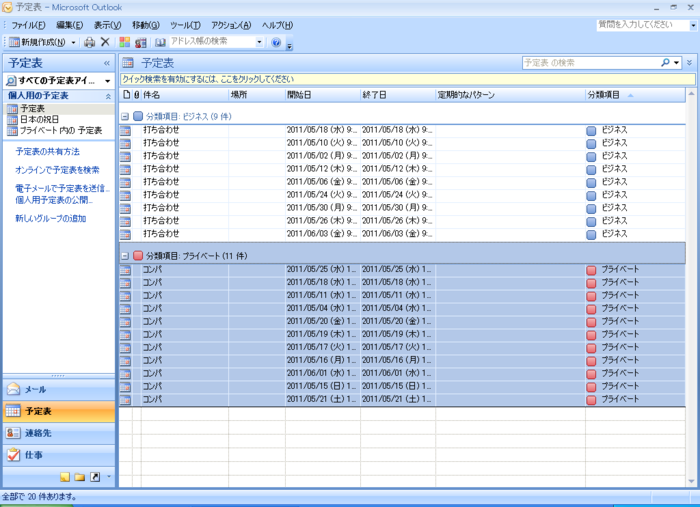700x507 pixels.
Task: Switch to 連絡先 in navigation pane
Action: pos(59,433)
